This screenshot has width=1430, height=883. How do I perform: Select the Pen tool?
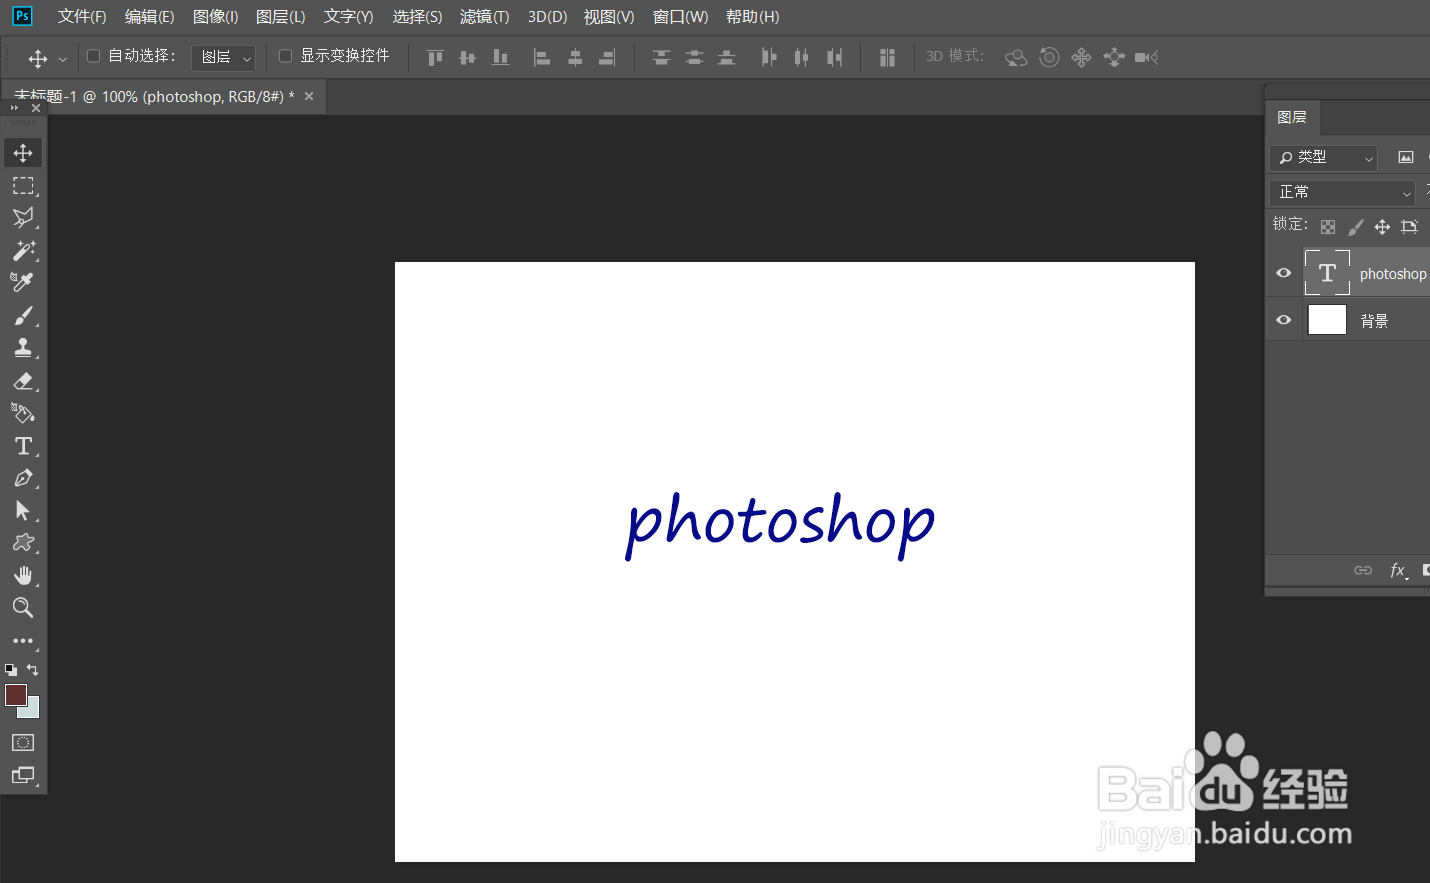[23, 478]
